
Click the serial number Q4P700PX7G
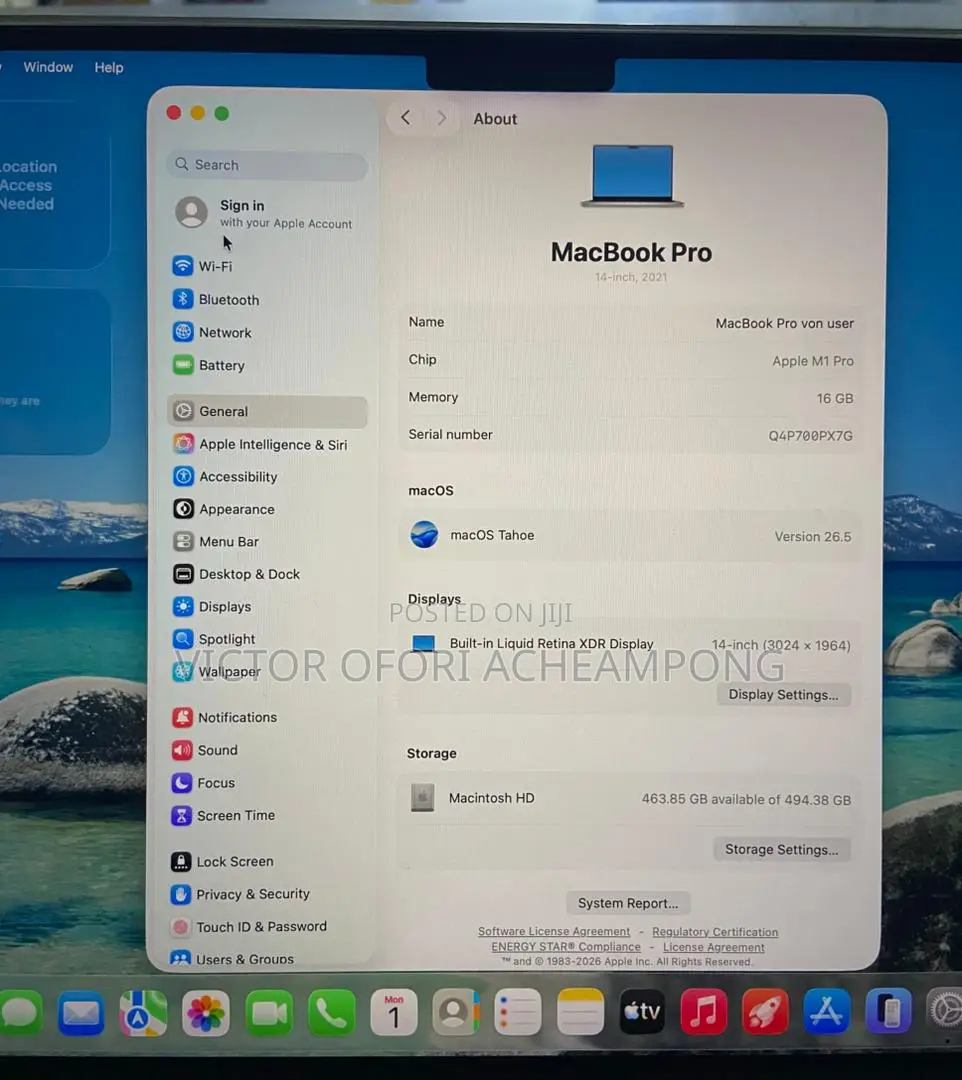pyautogui.click(x=811, y=435)
